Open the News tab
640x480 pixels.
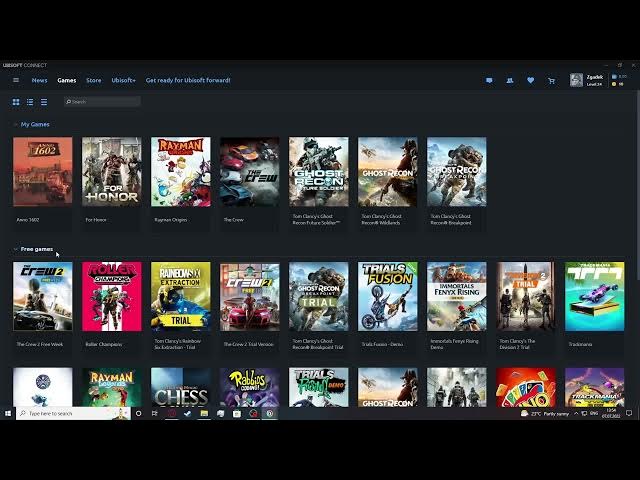point(39,80)
